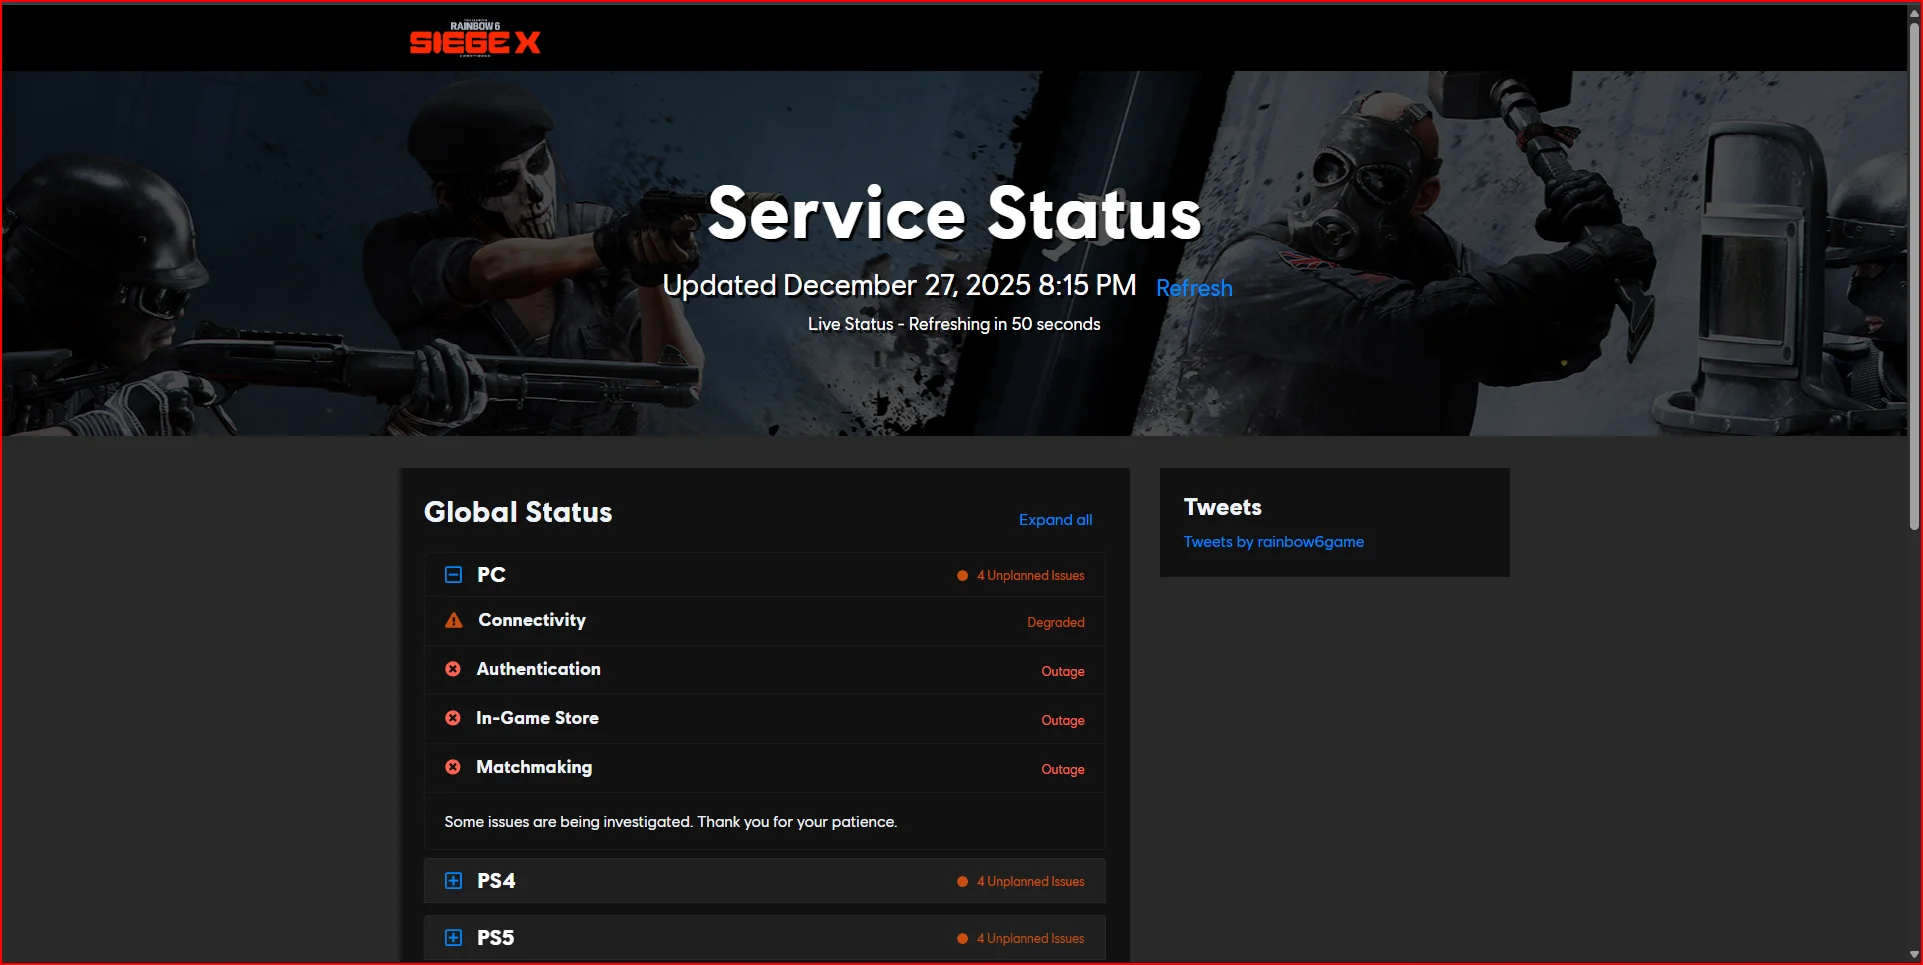
Task: Click PS5's 4 Unplanned Issues text
Action: point(1031,938)
